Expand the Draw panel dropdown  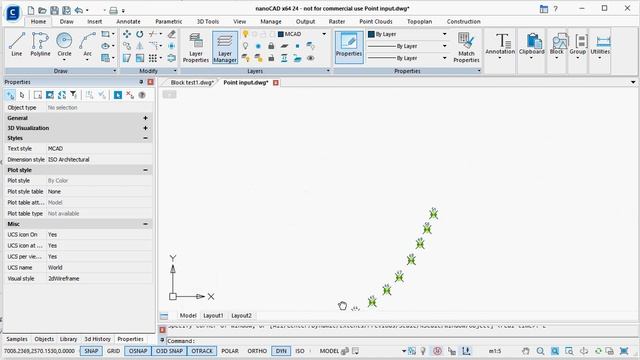pyautogui.click(x=114, y=71)
